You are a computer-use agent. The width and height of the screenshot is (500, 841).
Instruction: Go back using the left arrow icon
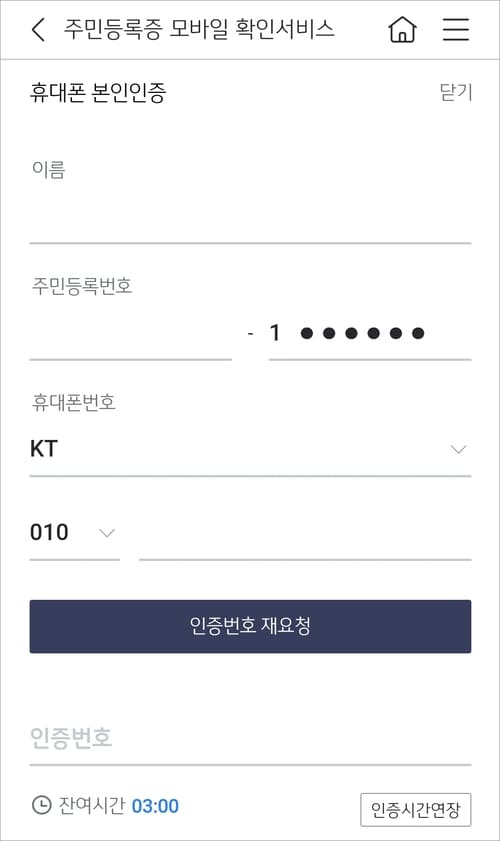[x=38, y=29]
